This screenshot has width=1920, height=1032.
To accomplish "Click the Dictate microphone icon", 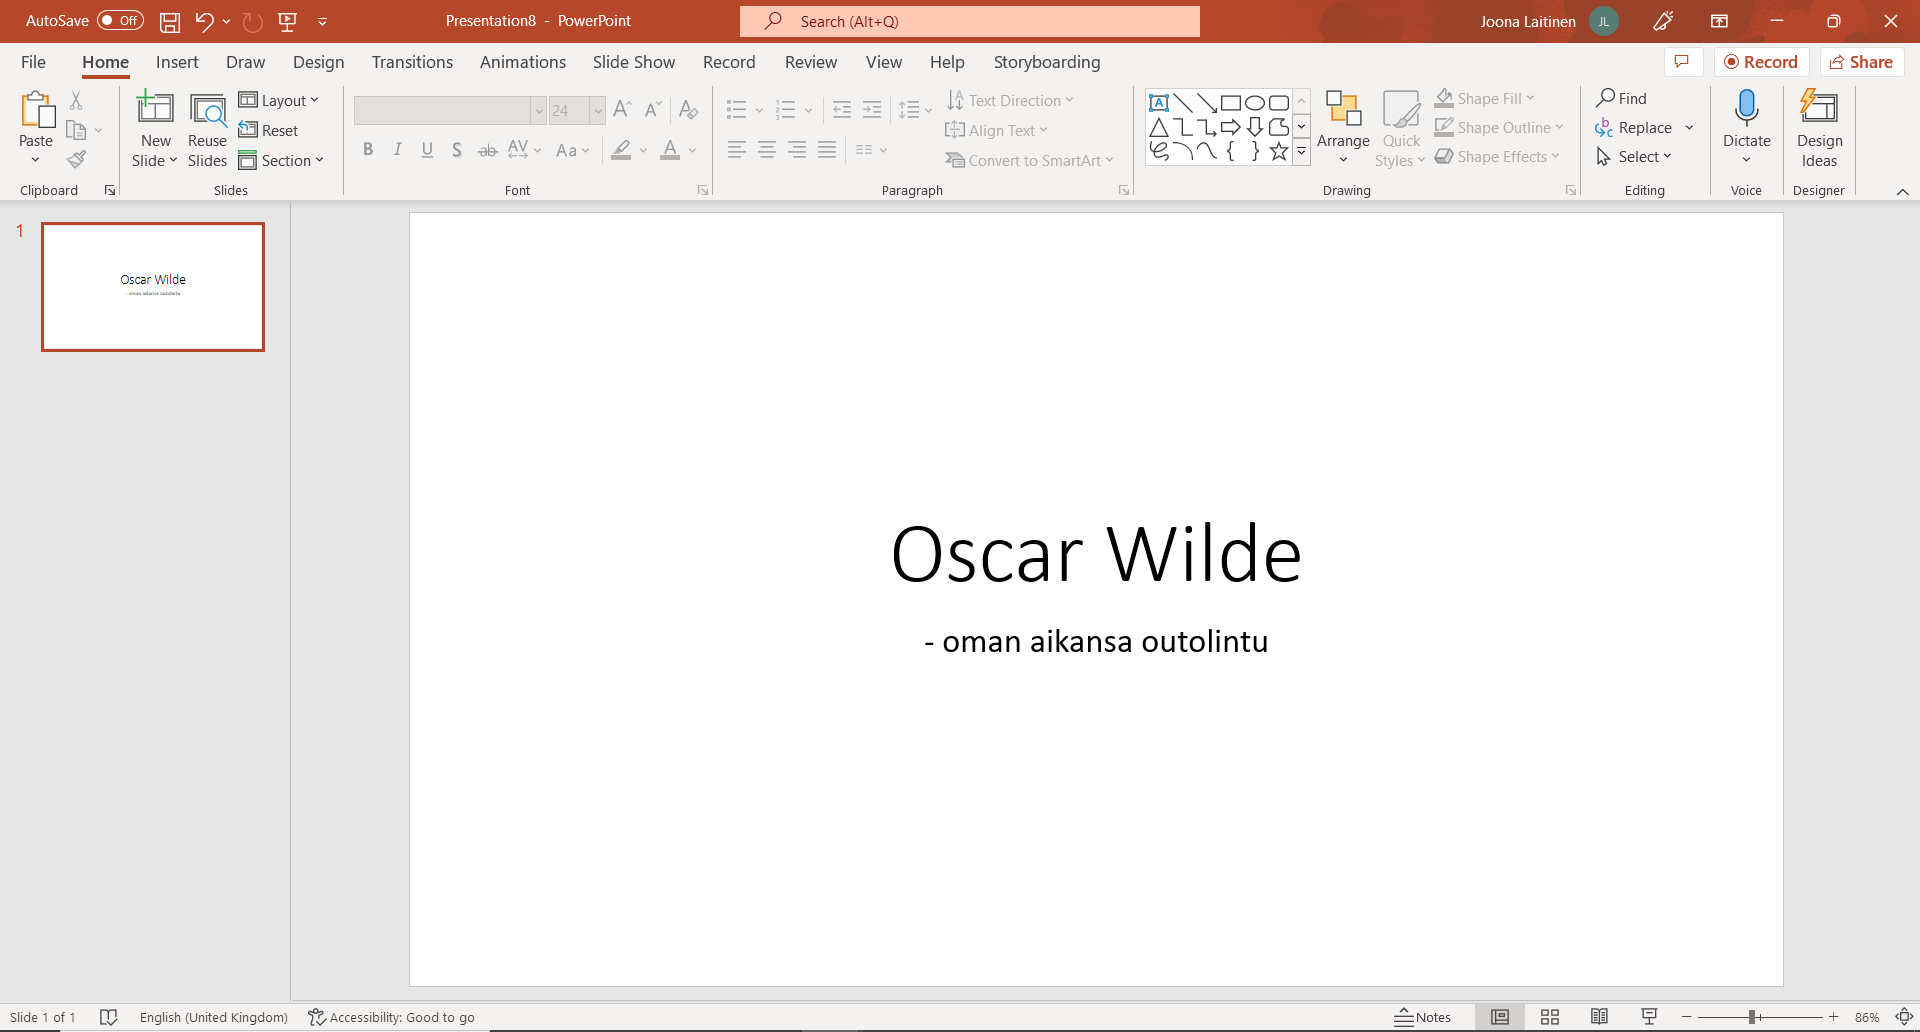I will click(1746, 108).
